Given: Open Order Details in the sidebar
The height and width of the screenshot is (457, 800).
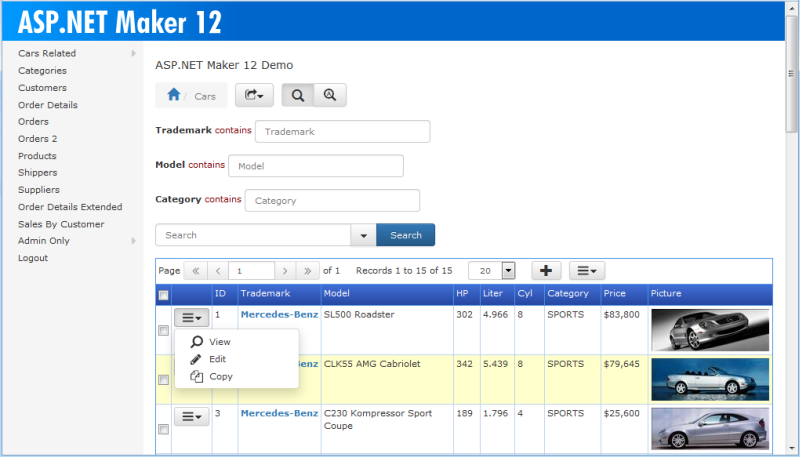Looking at the screenshot, I should (48, 105).
